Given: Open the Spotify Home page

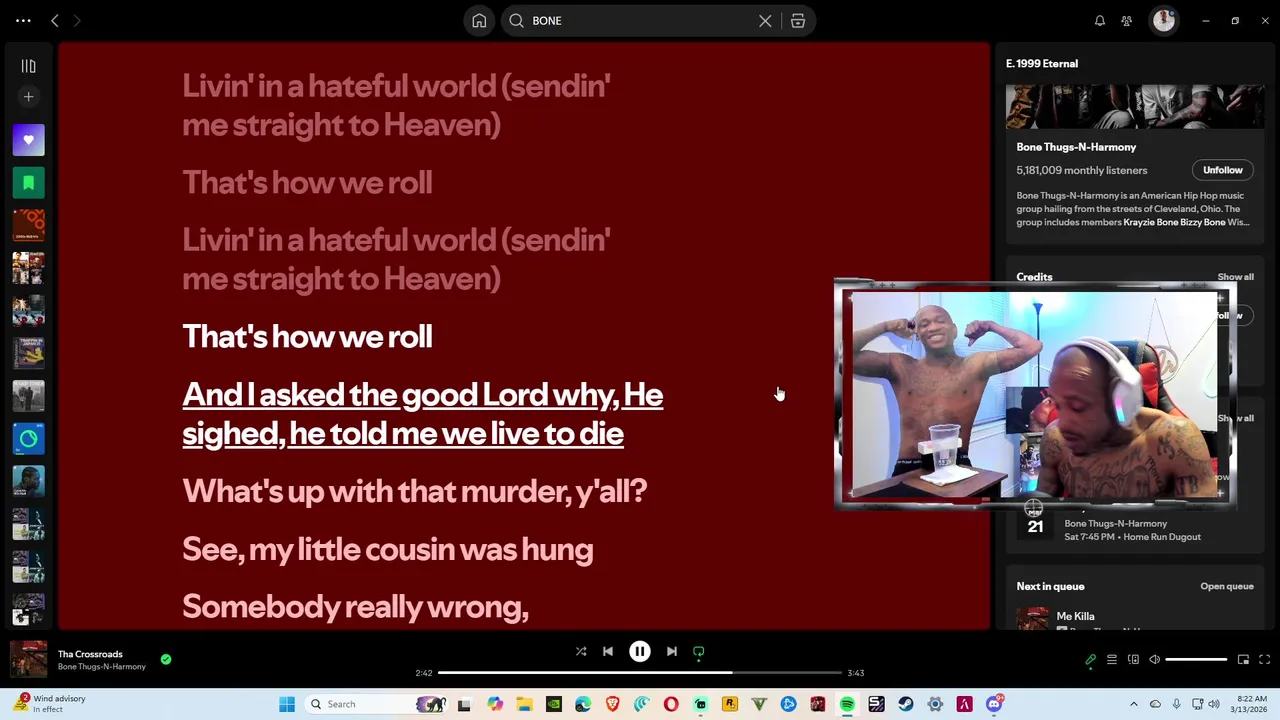Looking at the screenshot, I should 479,21.
